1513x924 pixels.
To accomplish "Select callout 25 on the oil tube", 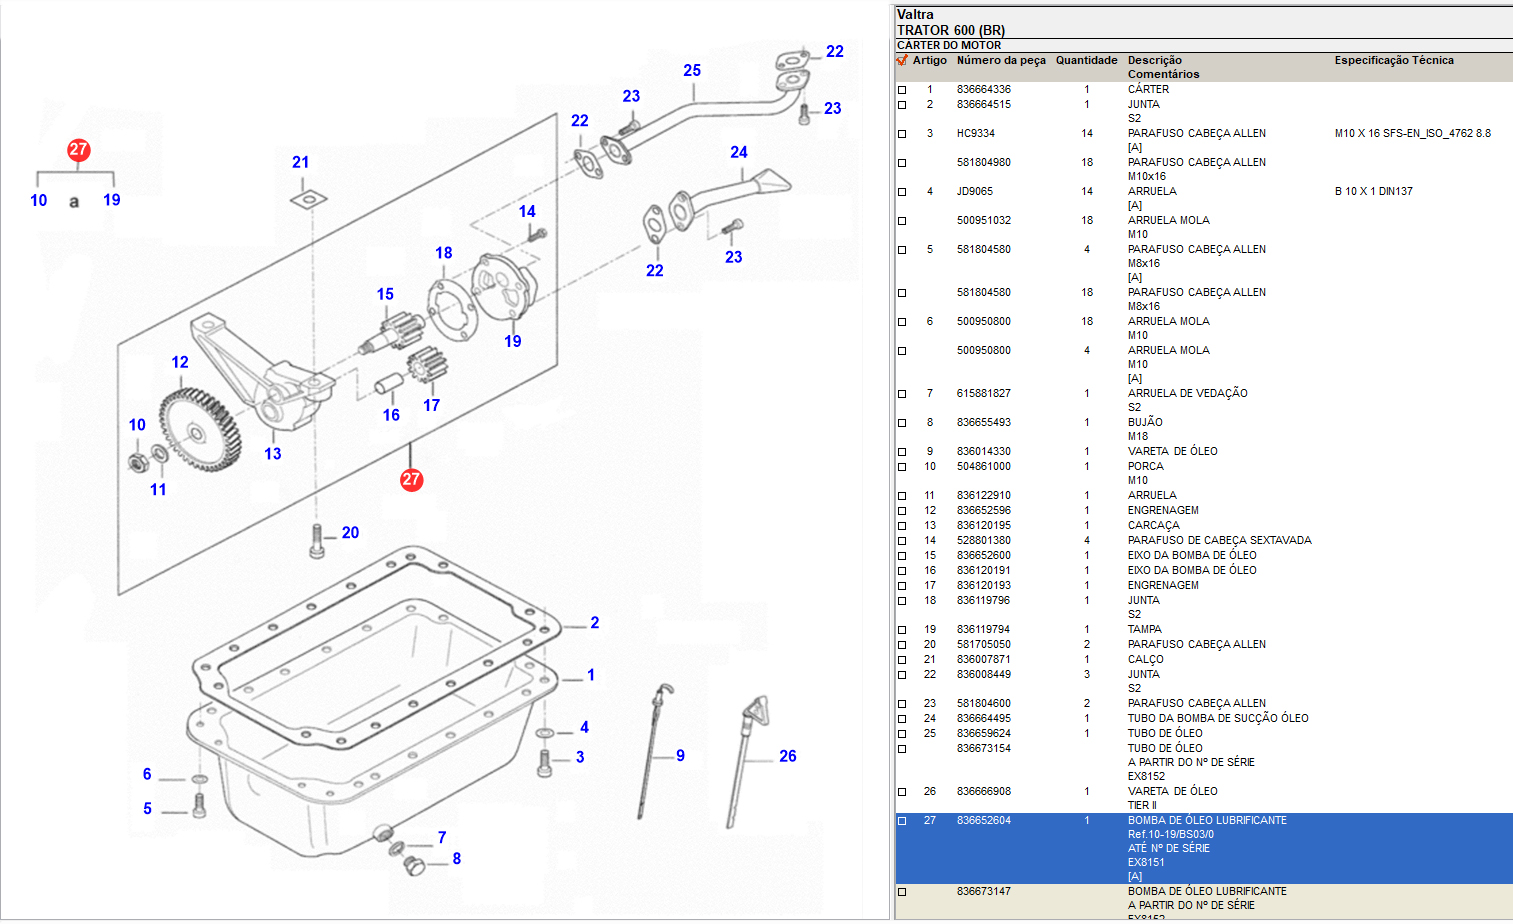I will [x=692, y=71].
